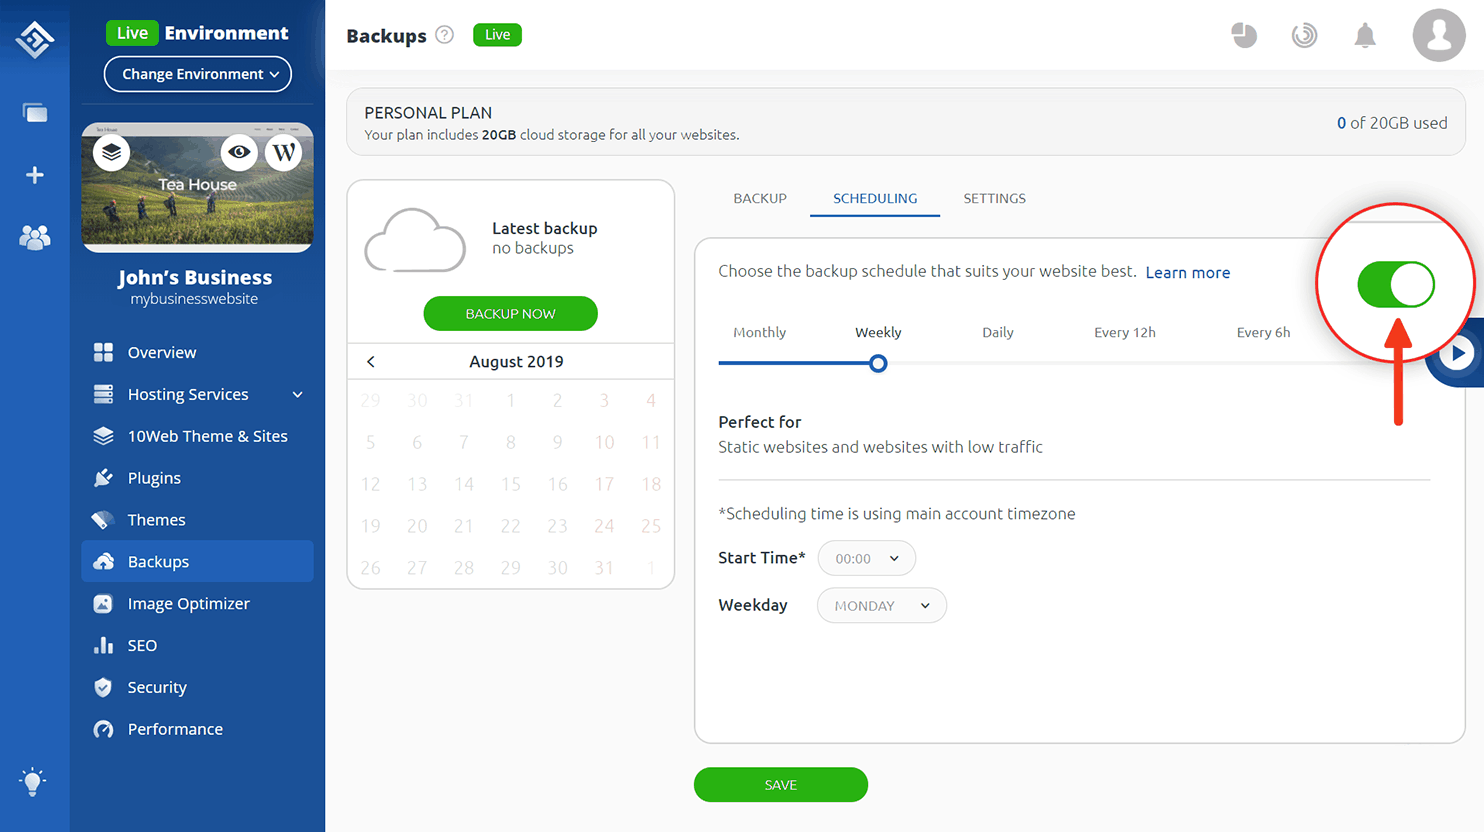Toggle the scheduled backup switch
Screen dimensions: 1484x832
click(1396, 285)
